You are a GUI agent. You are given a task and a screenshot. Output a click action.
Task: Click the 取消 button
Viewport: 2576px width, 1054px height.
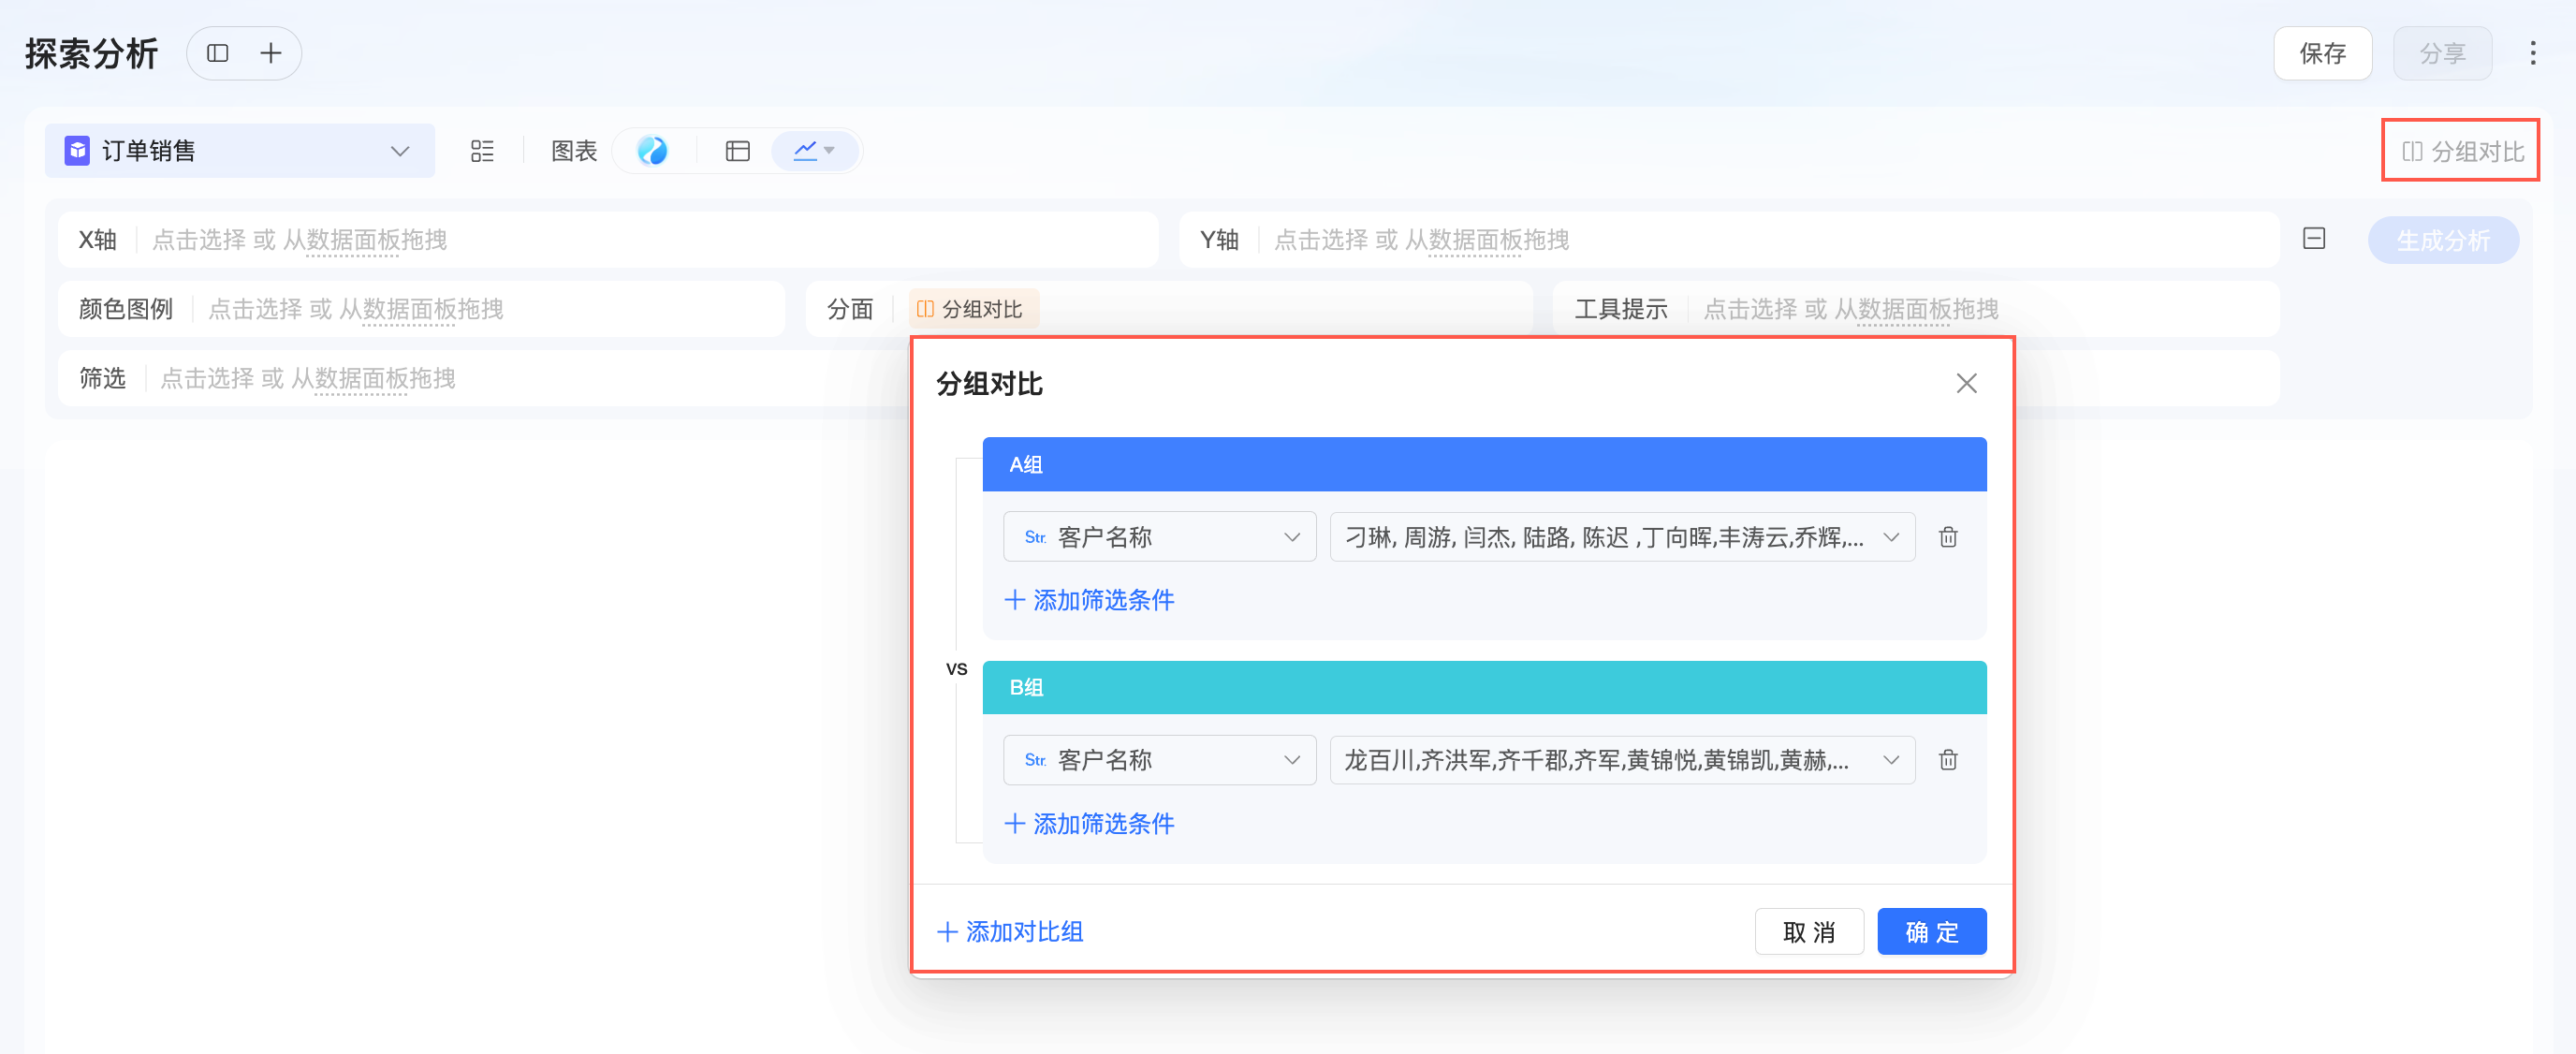click(1808, 932)
